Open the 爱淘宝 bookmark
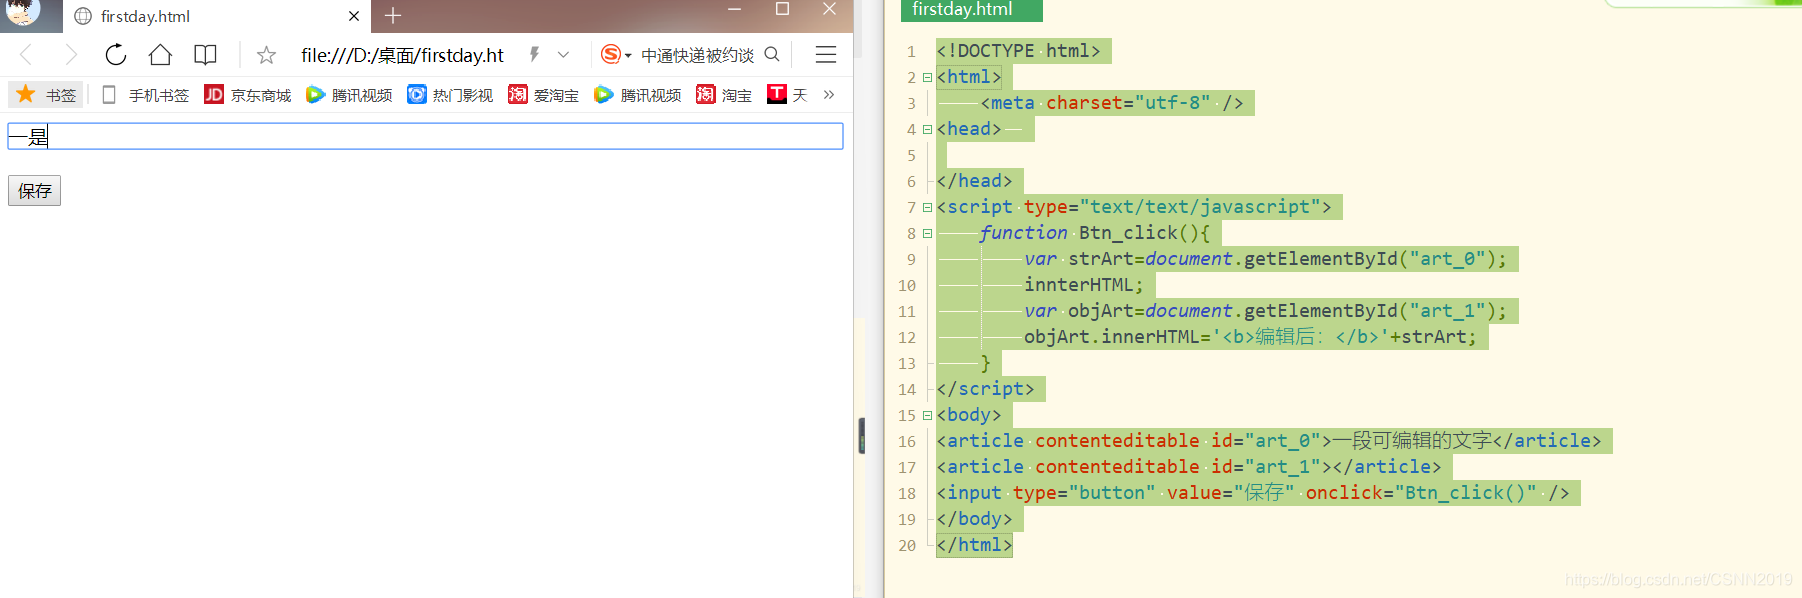Screen dimensions: 1802x598 [x=543, y=95]
